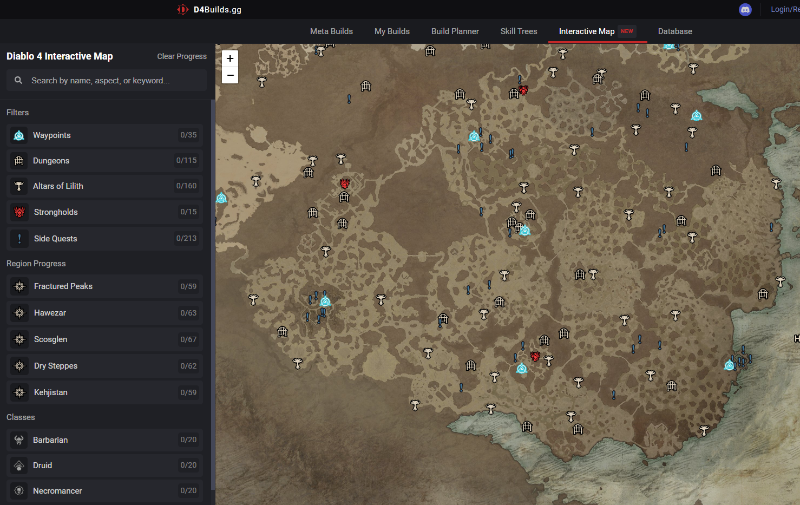The width and height of the screenshot is (800, 505).
Task: Select Scosglen region progress
Action: click(x=105, y=339)
